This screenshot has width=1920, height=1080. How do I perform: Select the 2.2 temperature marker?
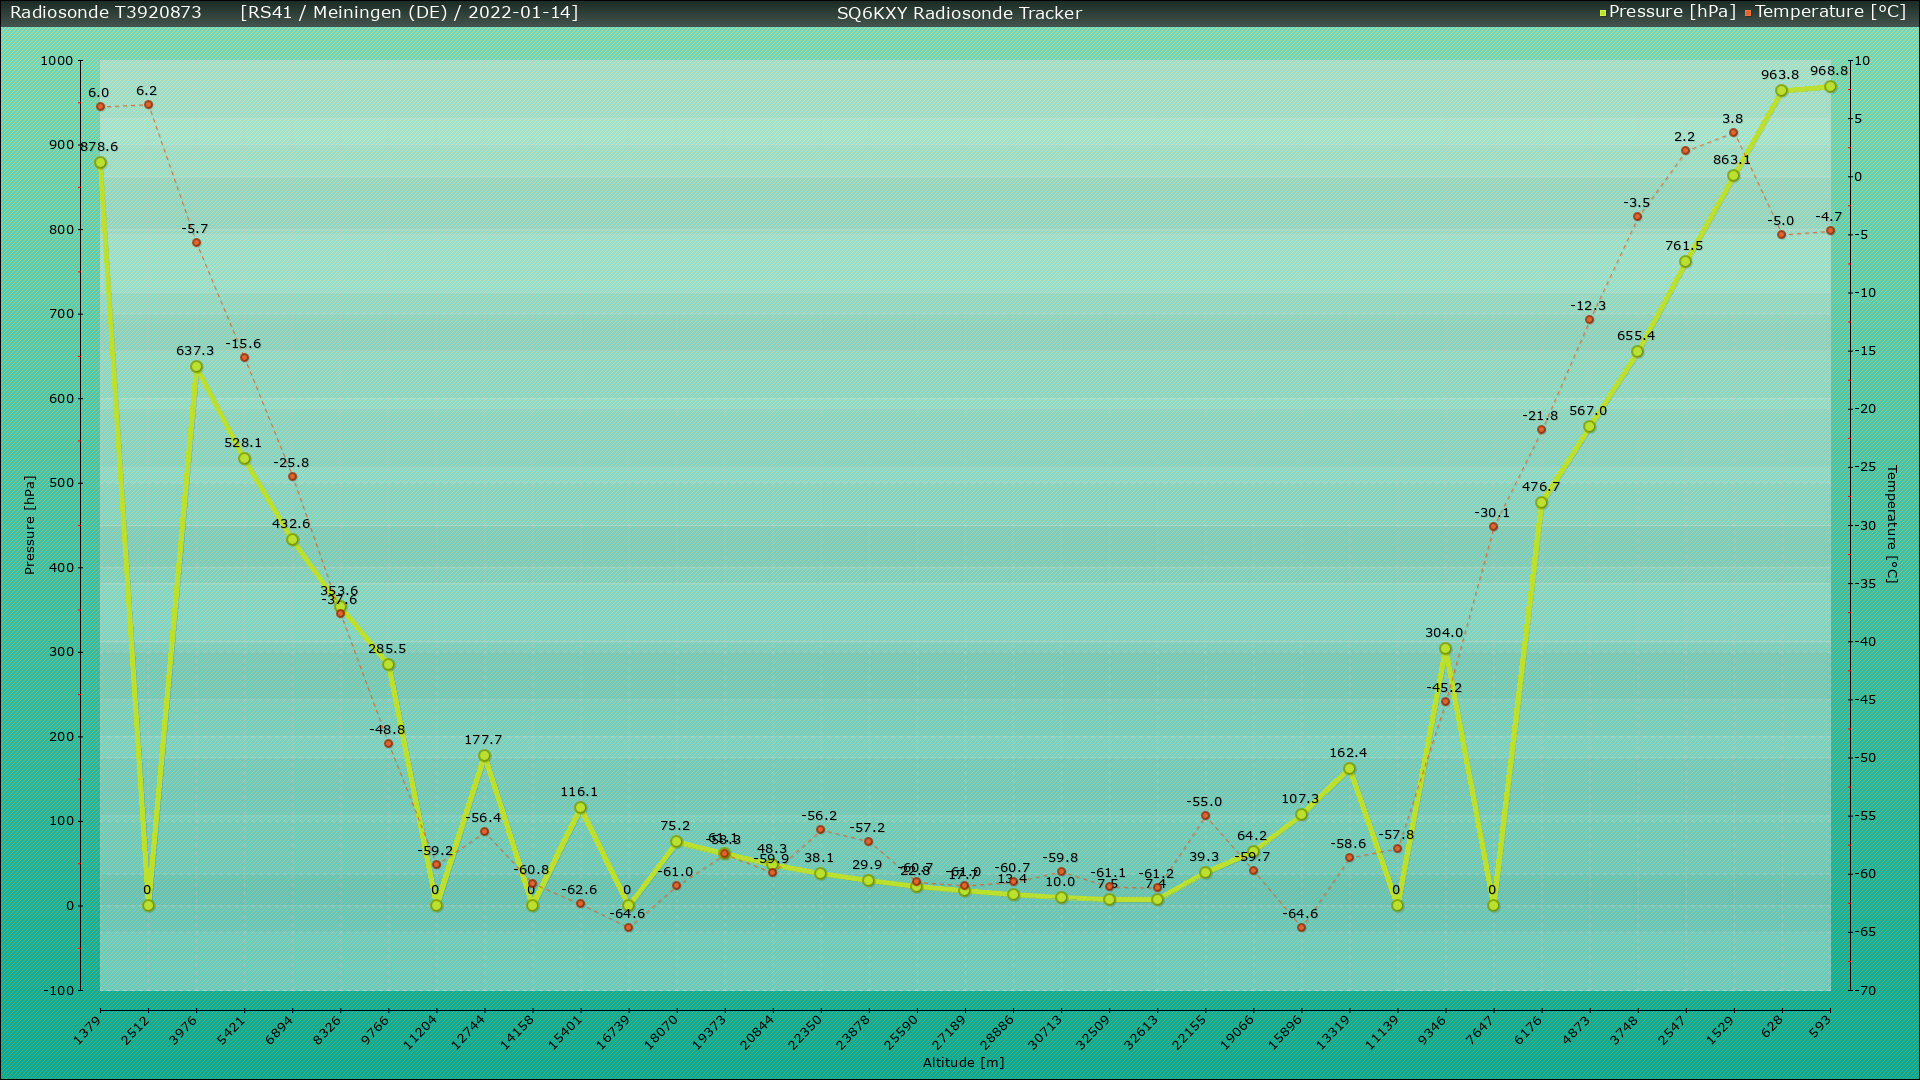click(1685, 151)
